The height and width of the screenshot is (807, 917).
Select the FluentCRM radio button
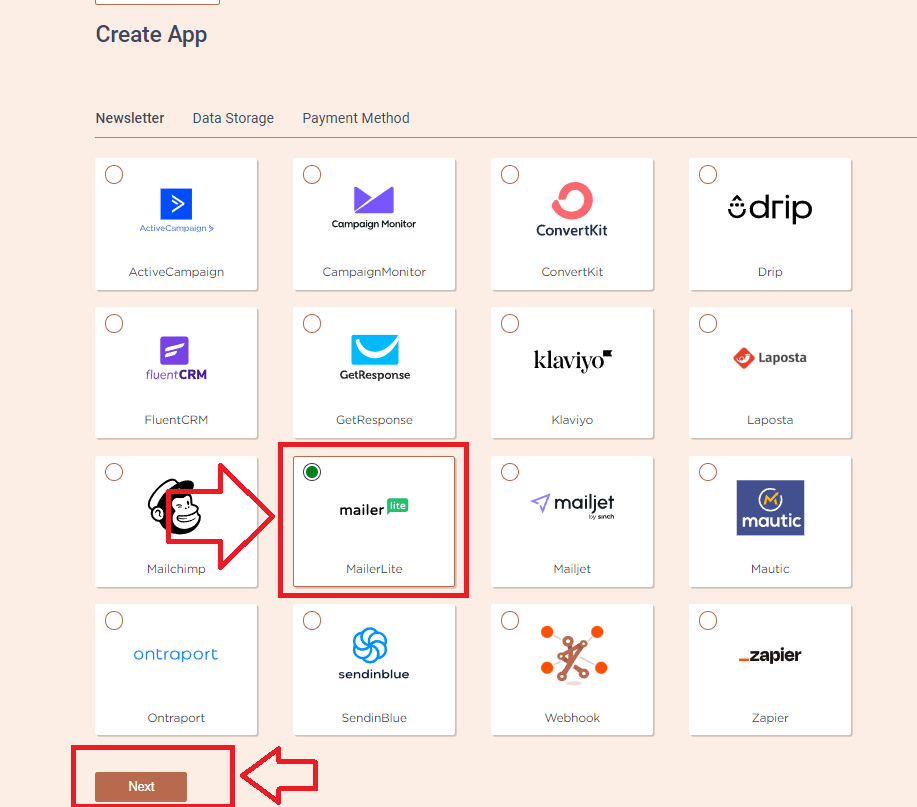pyautogui.click(x=114, y=323)
